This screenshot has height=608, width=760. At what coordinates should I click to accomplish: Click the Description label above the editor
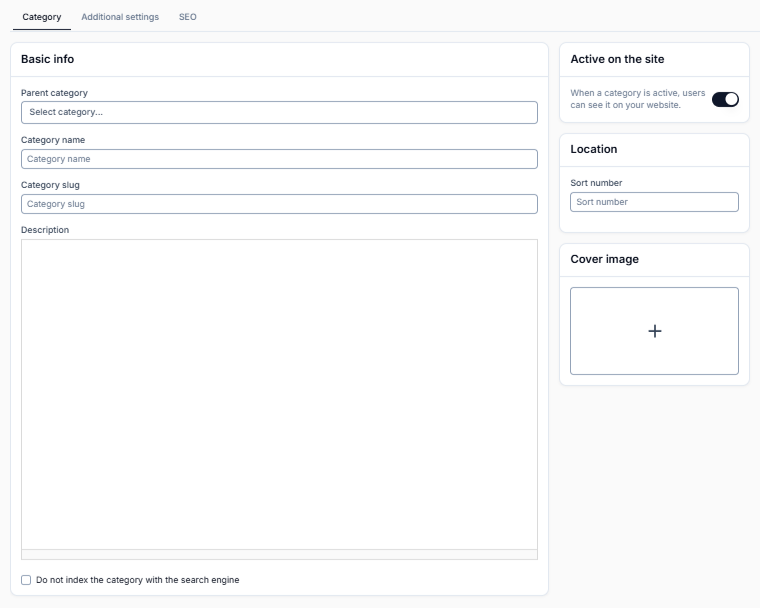click(45, 230)
